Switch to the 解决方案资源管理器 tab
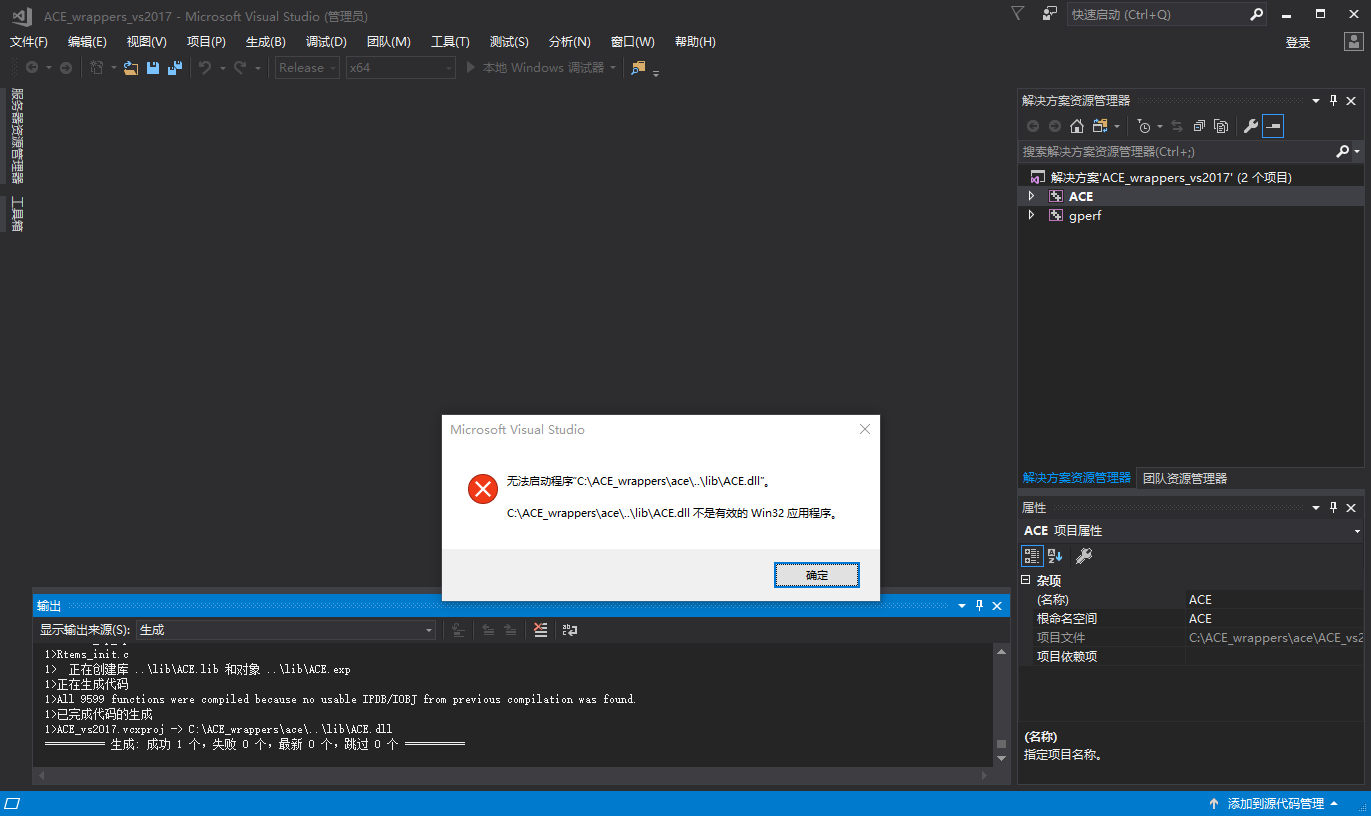Image resolution: width=1371 pixels, height=816 pixels. (x=1076, y=478)
